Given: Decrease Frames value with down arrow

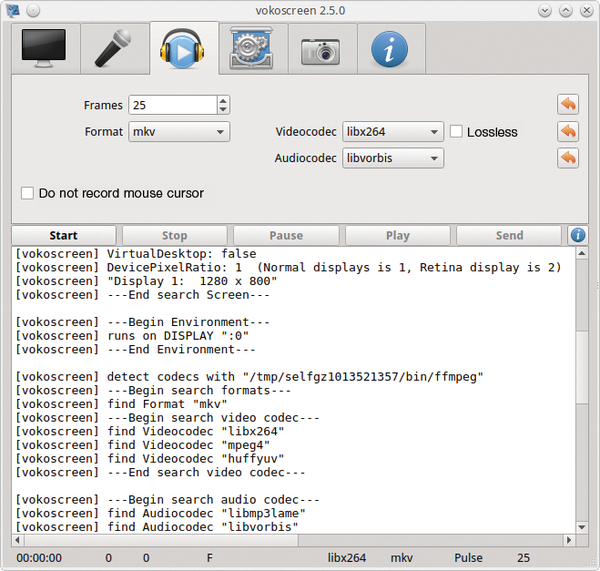Looking at the screenshot, I should tap(223, 109).
